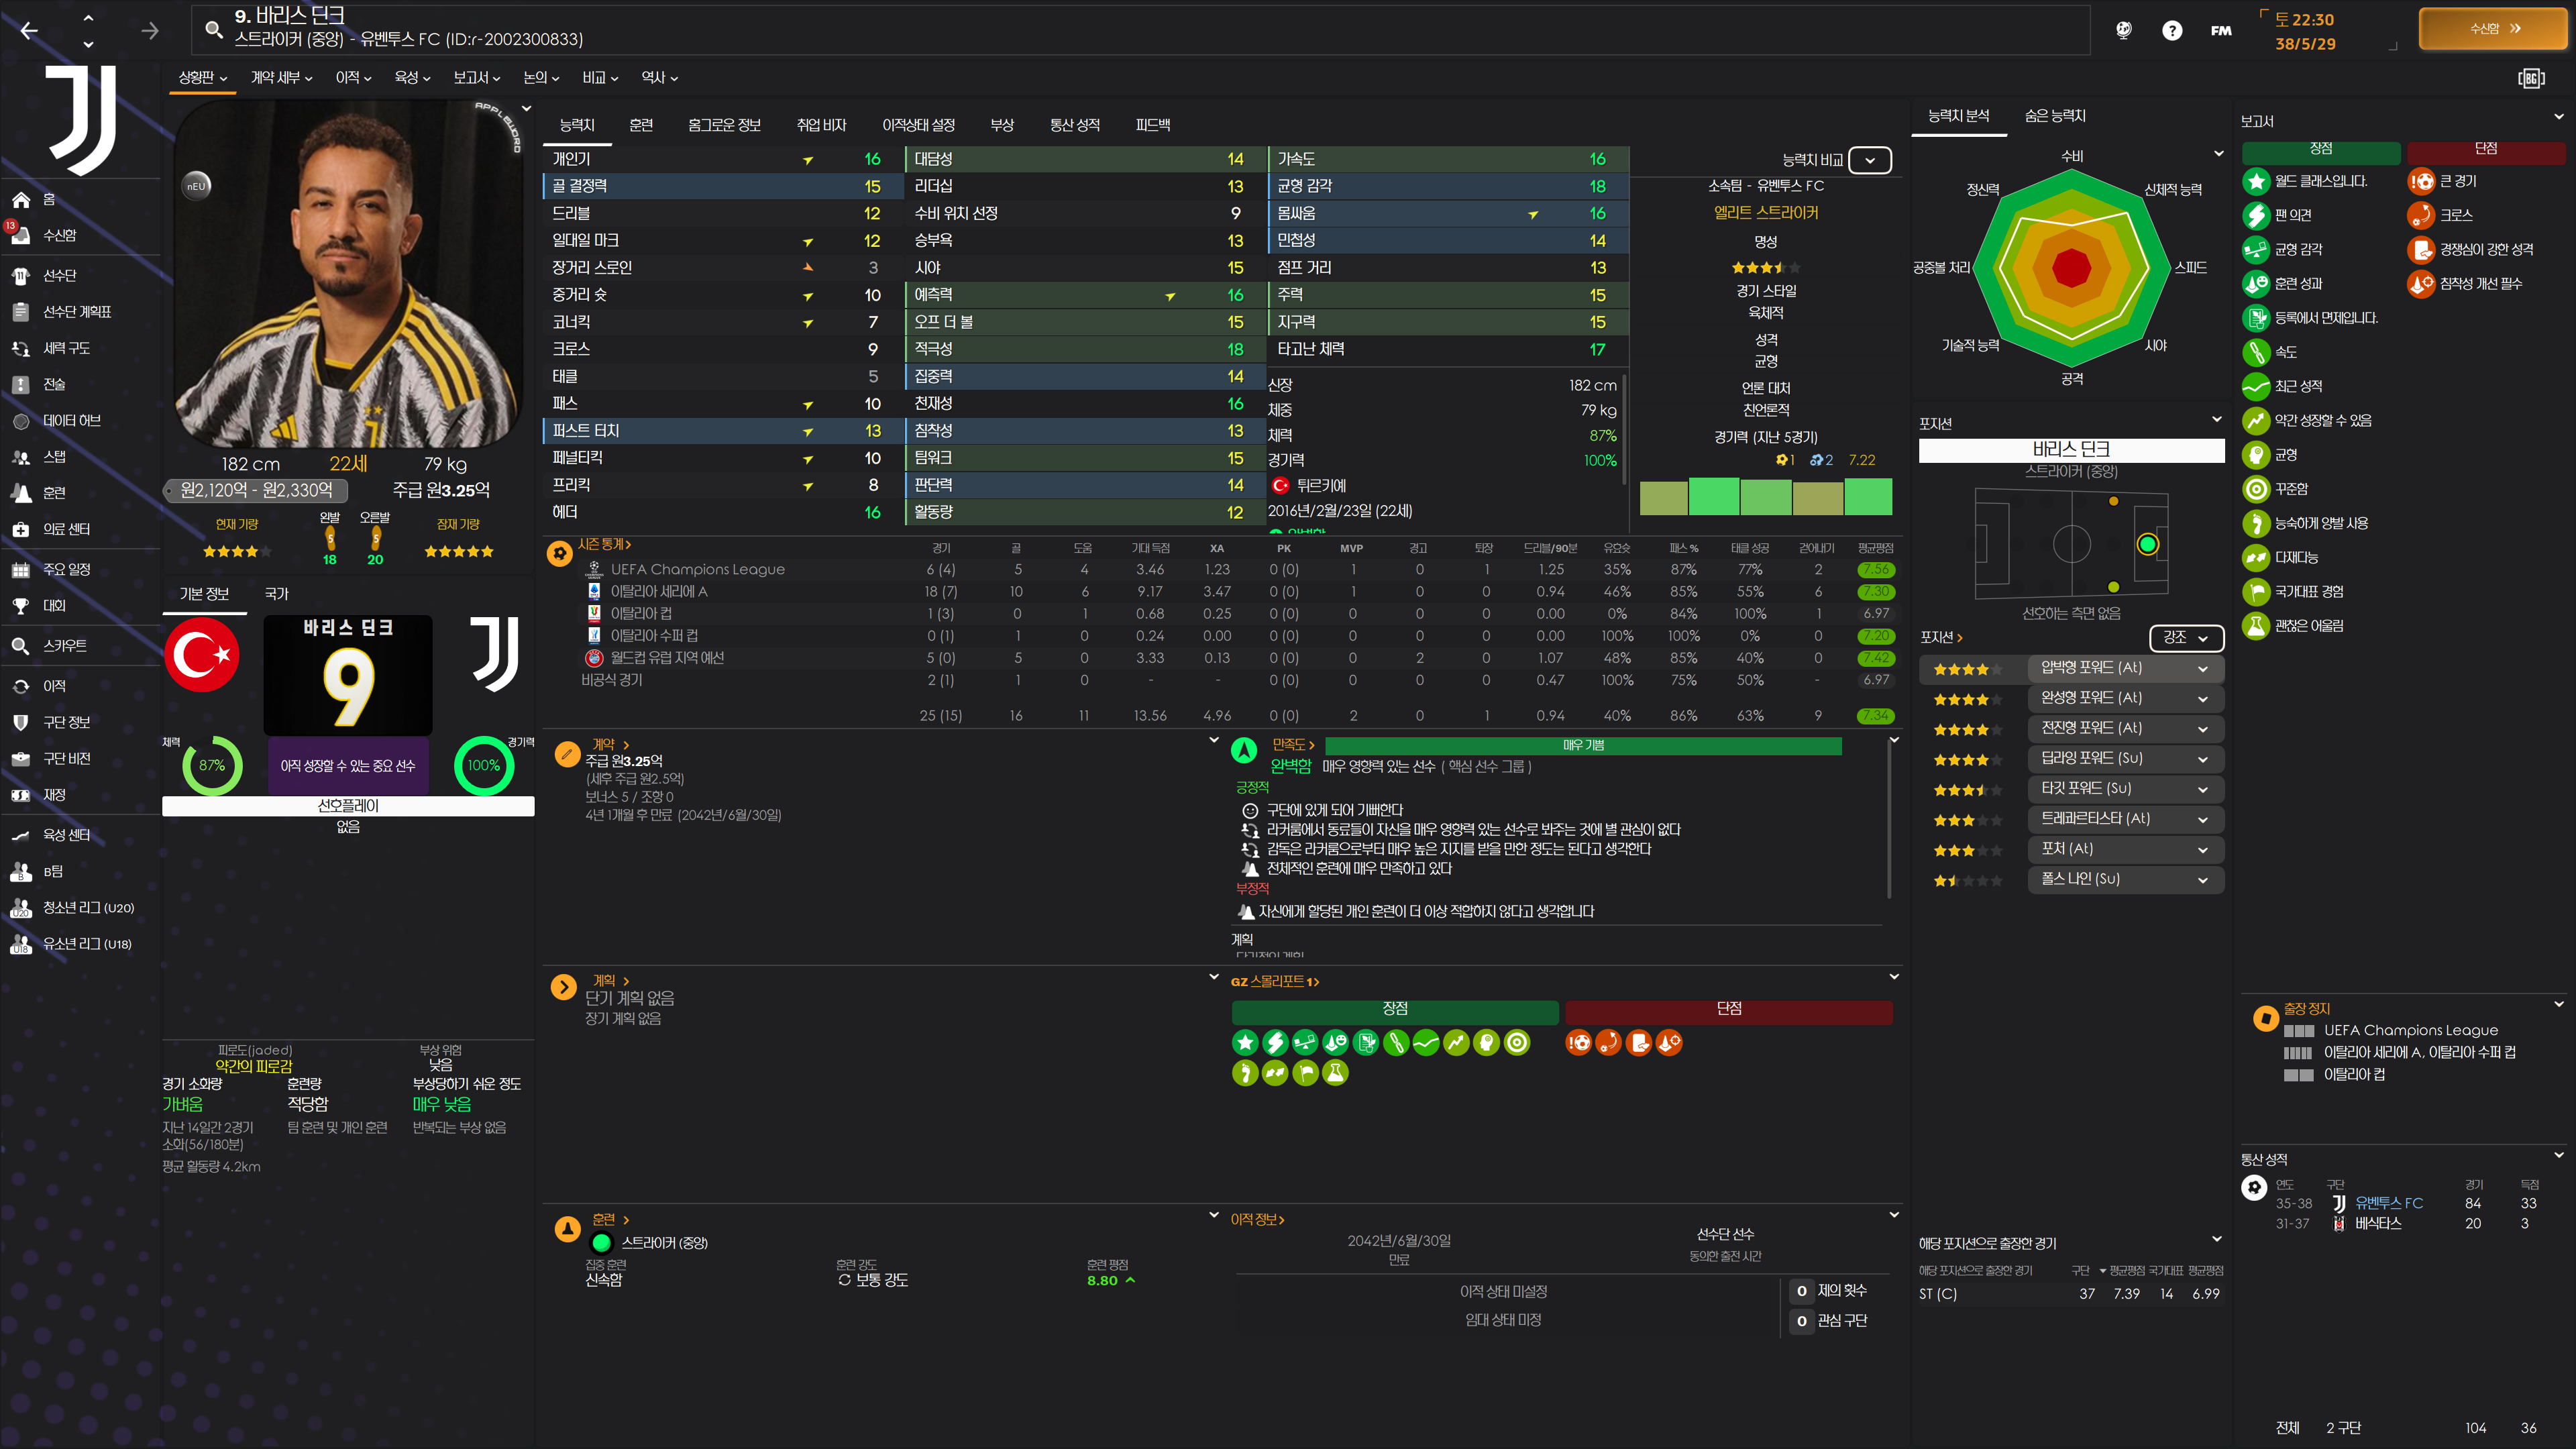2576x1449 pixels.
Task: Click the player portrait photo
Action: click(348, 275)
